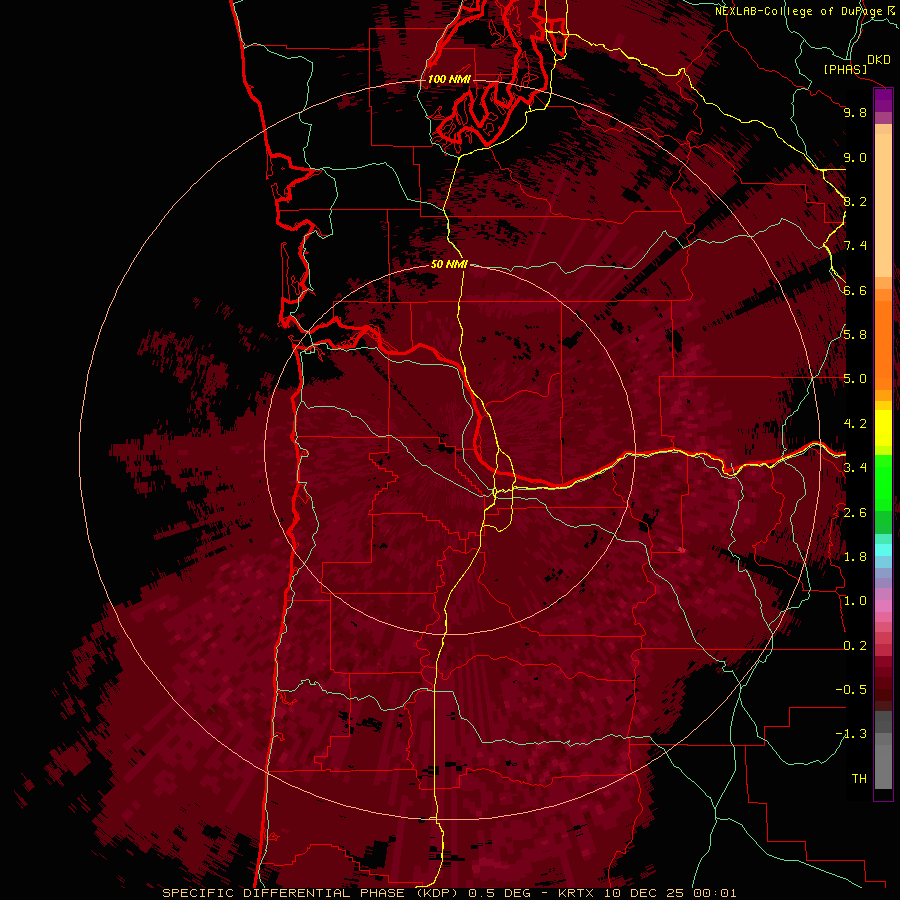Click the 9.0 value on the color scale

855,157
